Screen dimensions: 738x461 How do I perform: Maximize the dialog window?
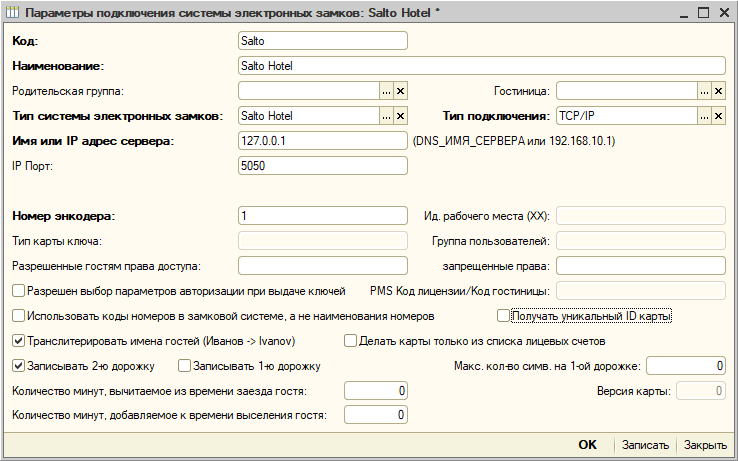(703, 12)
